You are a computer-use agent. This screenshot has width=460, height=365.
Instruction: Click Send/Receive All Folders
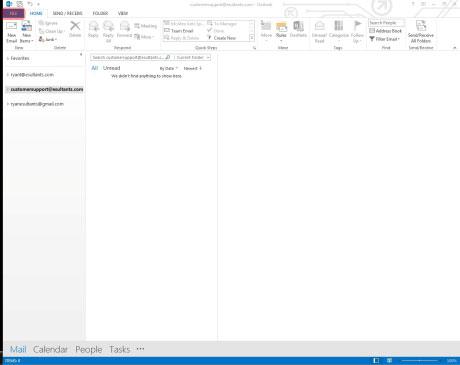click(x=421, y=32)
